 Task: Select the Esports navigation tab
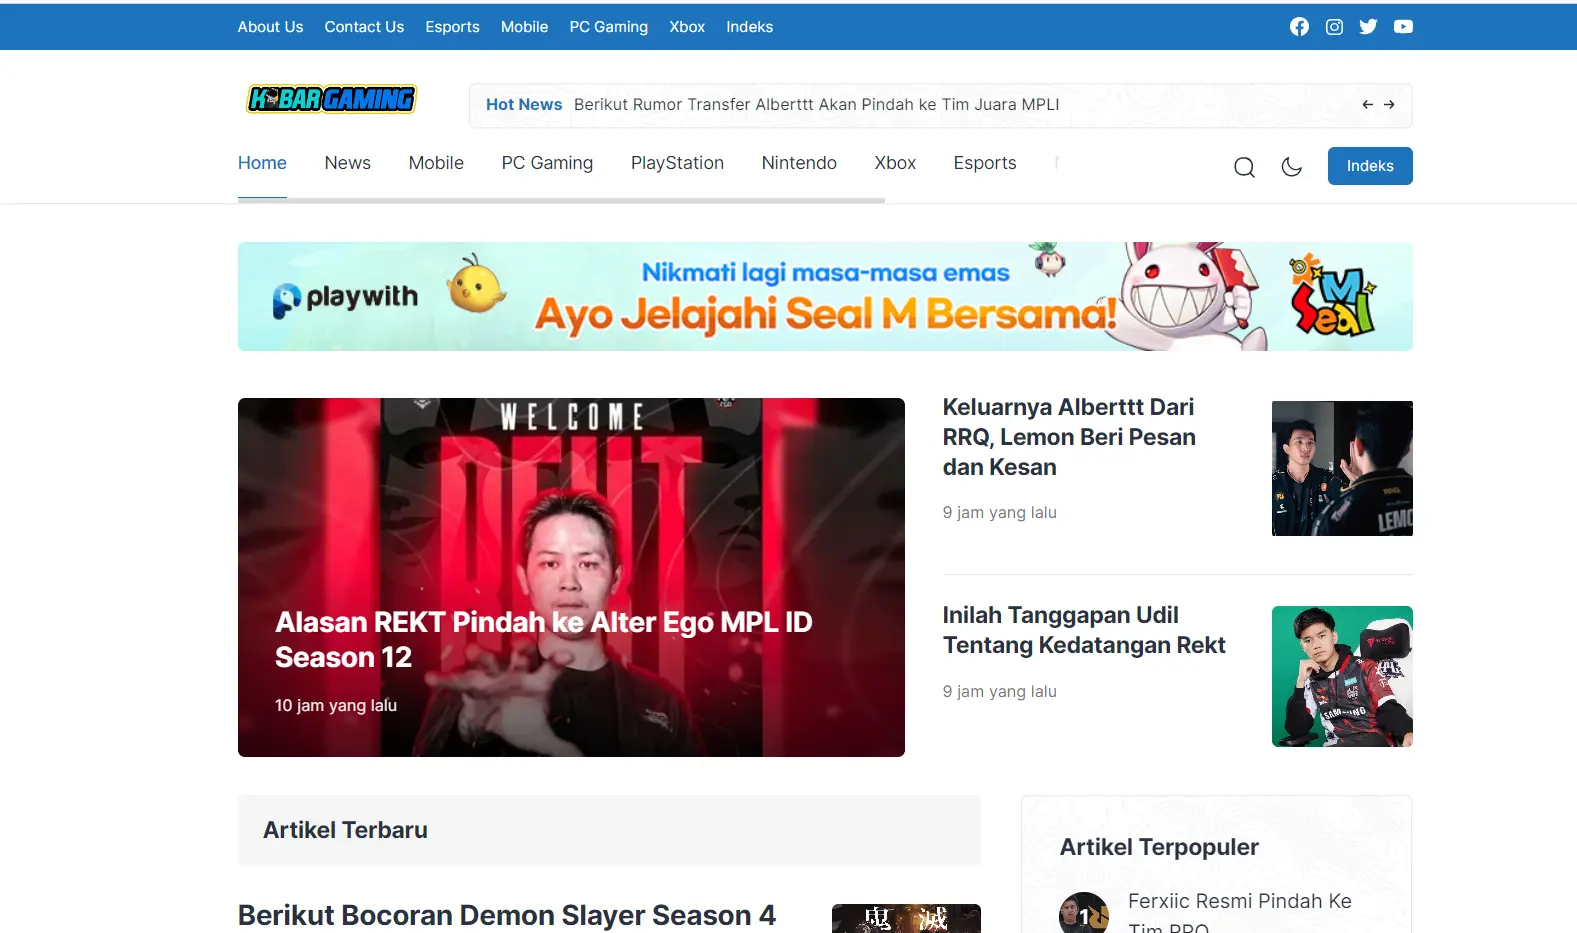tap(985, 163)
